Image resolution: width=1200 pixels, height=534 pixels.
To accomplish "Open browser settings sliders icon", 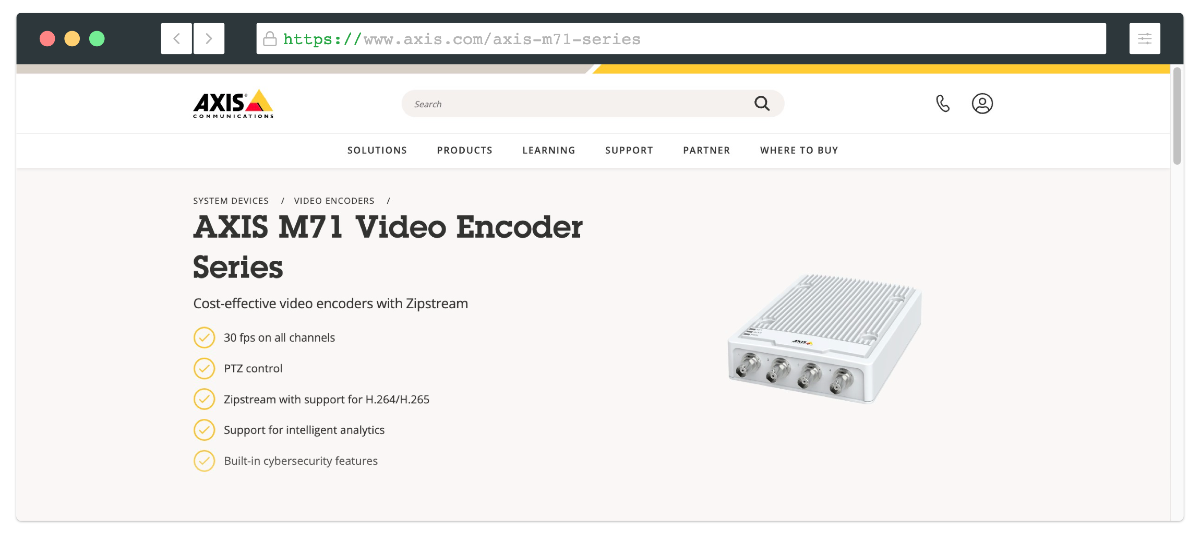I will [1145, 39].
